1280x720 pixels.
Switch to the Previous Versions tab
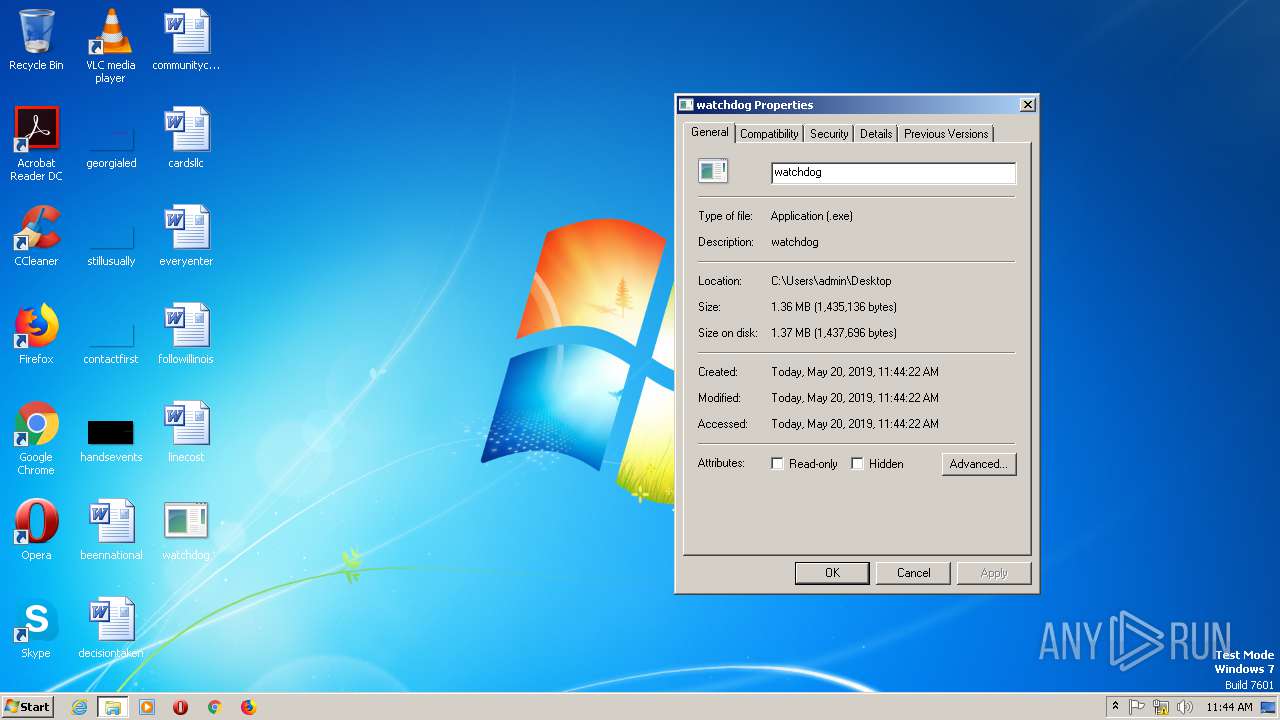[x=946, y=134]
